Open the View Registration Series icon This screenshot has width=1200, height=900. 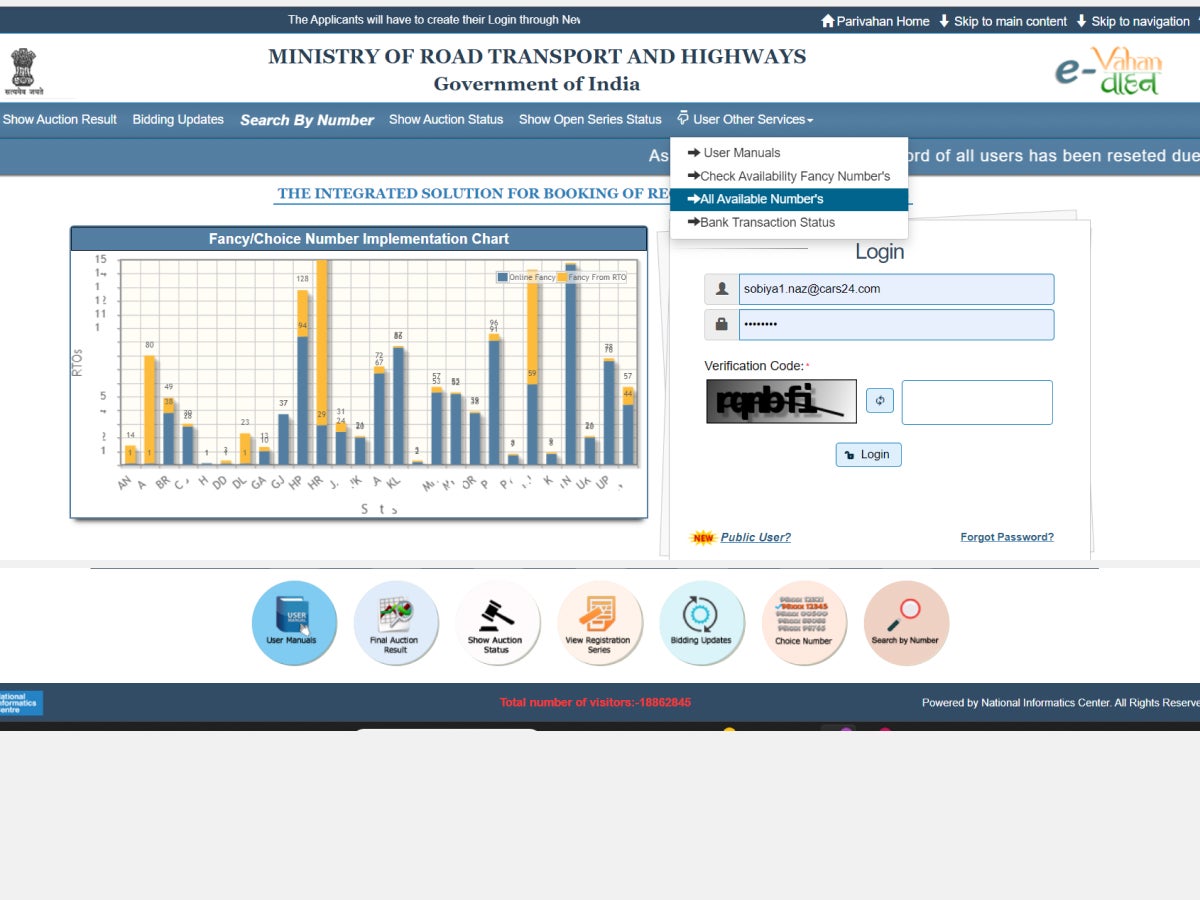[599, 622]
